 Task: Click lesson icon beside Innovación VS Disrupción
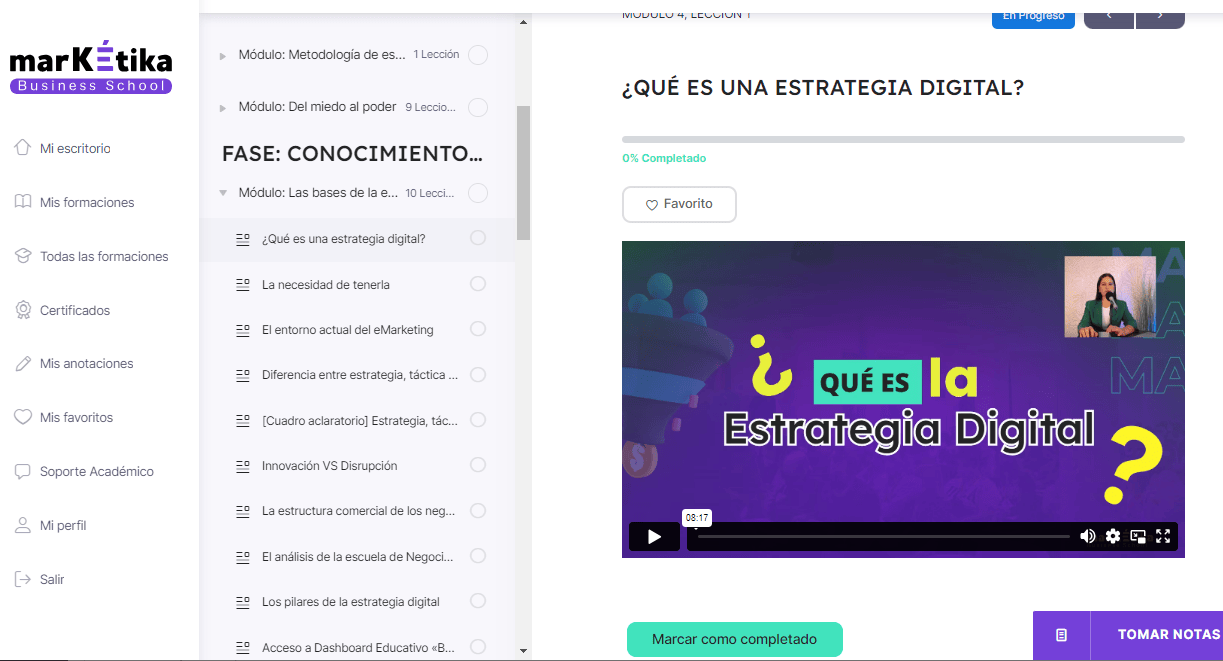pos(242,466)
